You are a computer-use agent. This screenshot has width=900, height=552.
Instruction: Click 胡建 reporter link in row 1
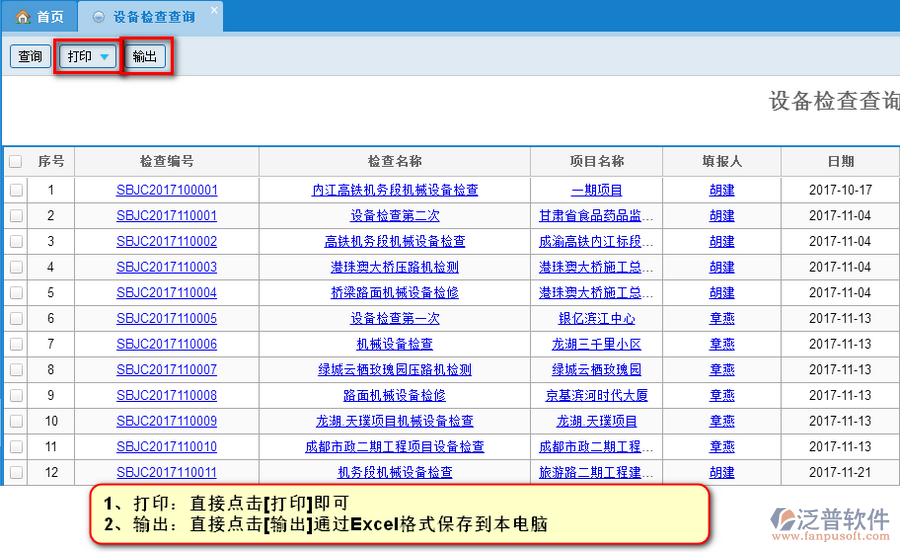click(x=722, y=190)
